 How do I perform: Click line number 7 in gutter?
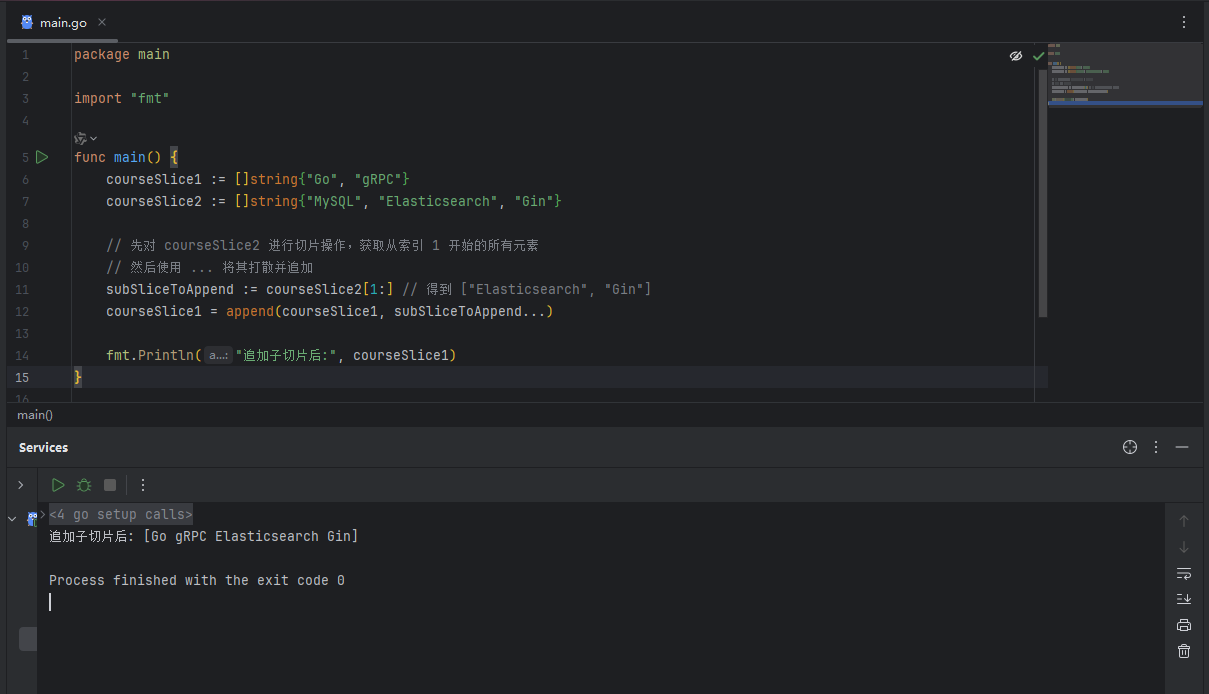pos(25,201)
